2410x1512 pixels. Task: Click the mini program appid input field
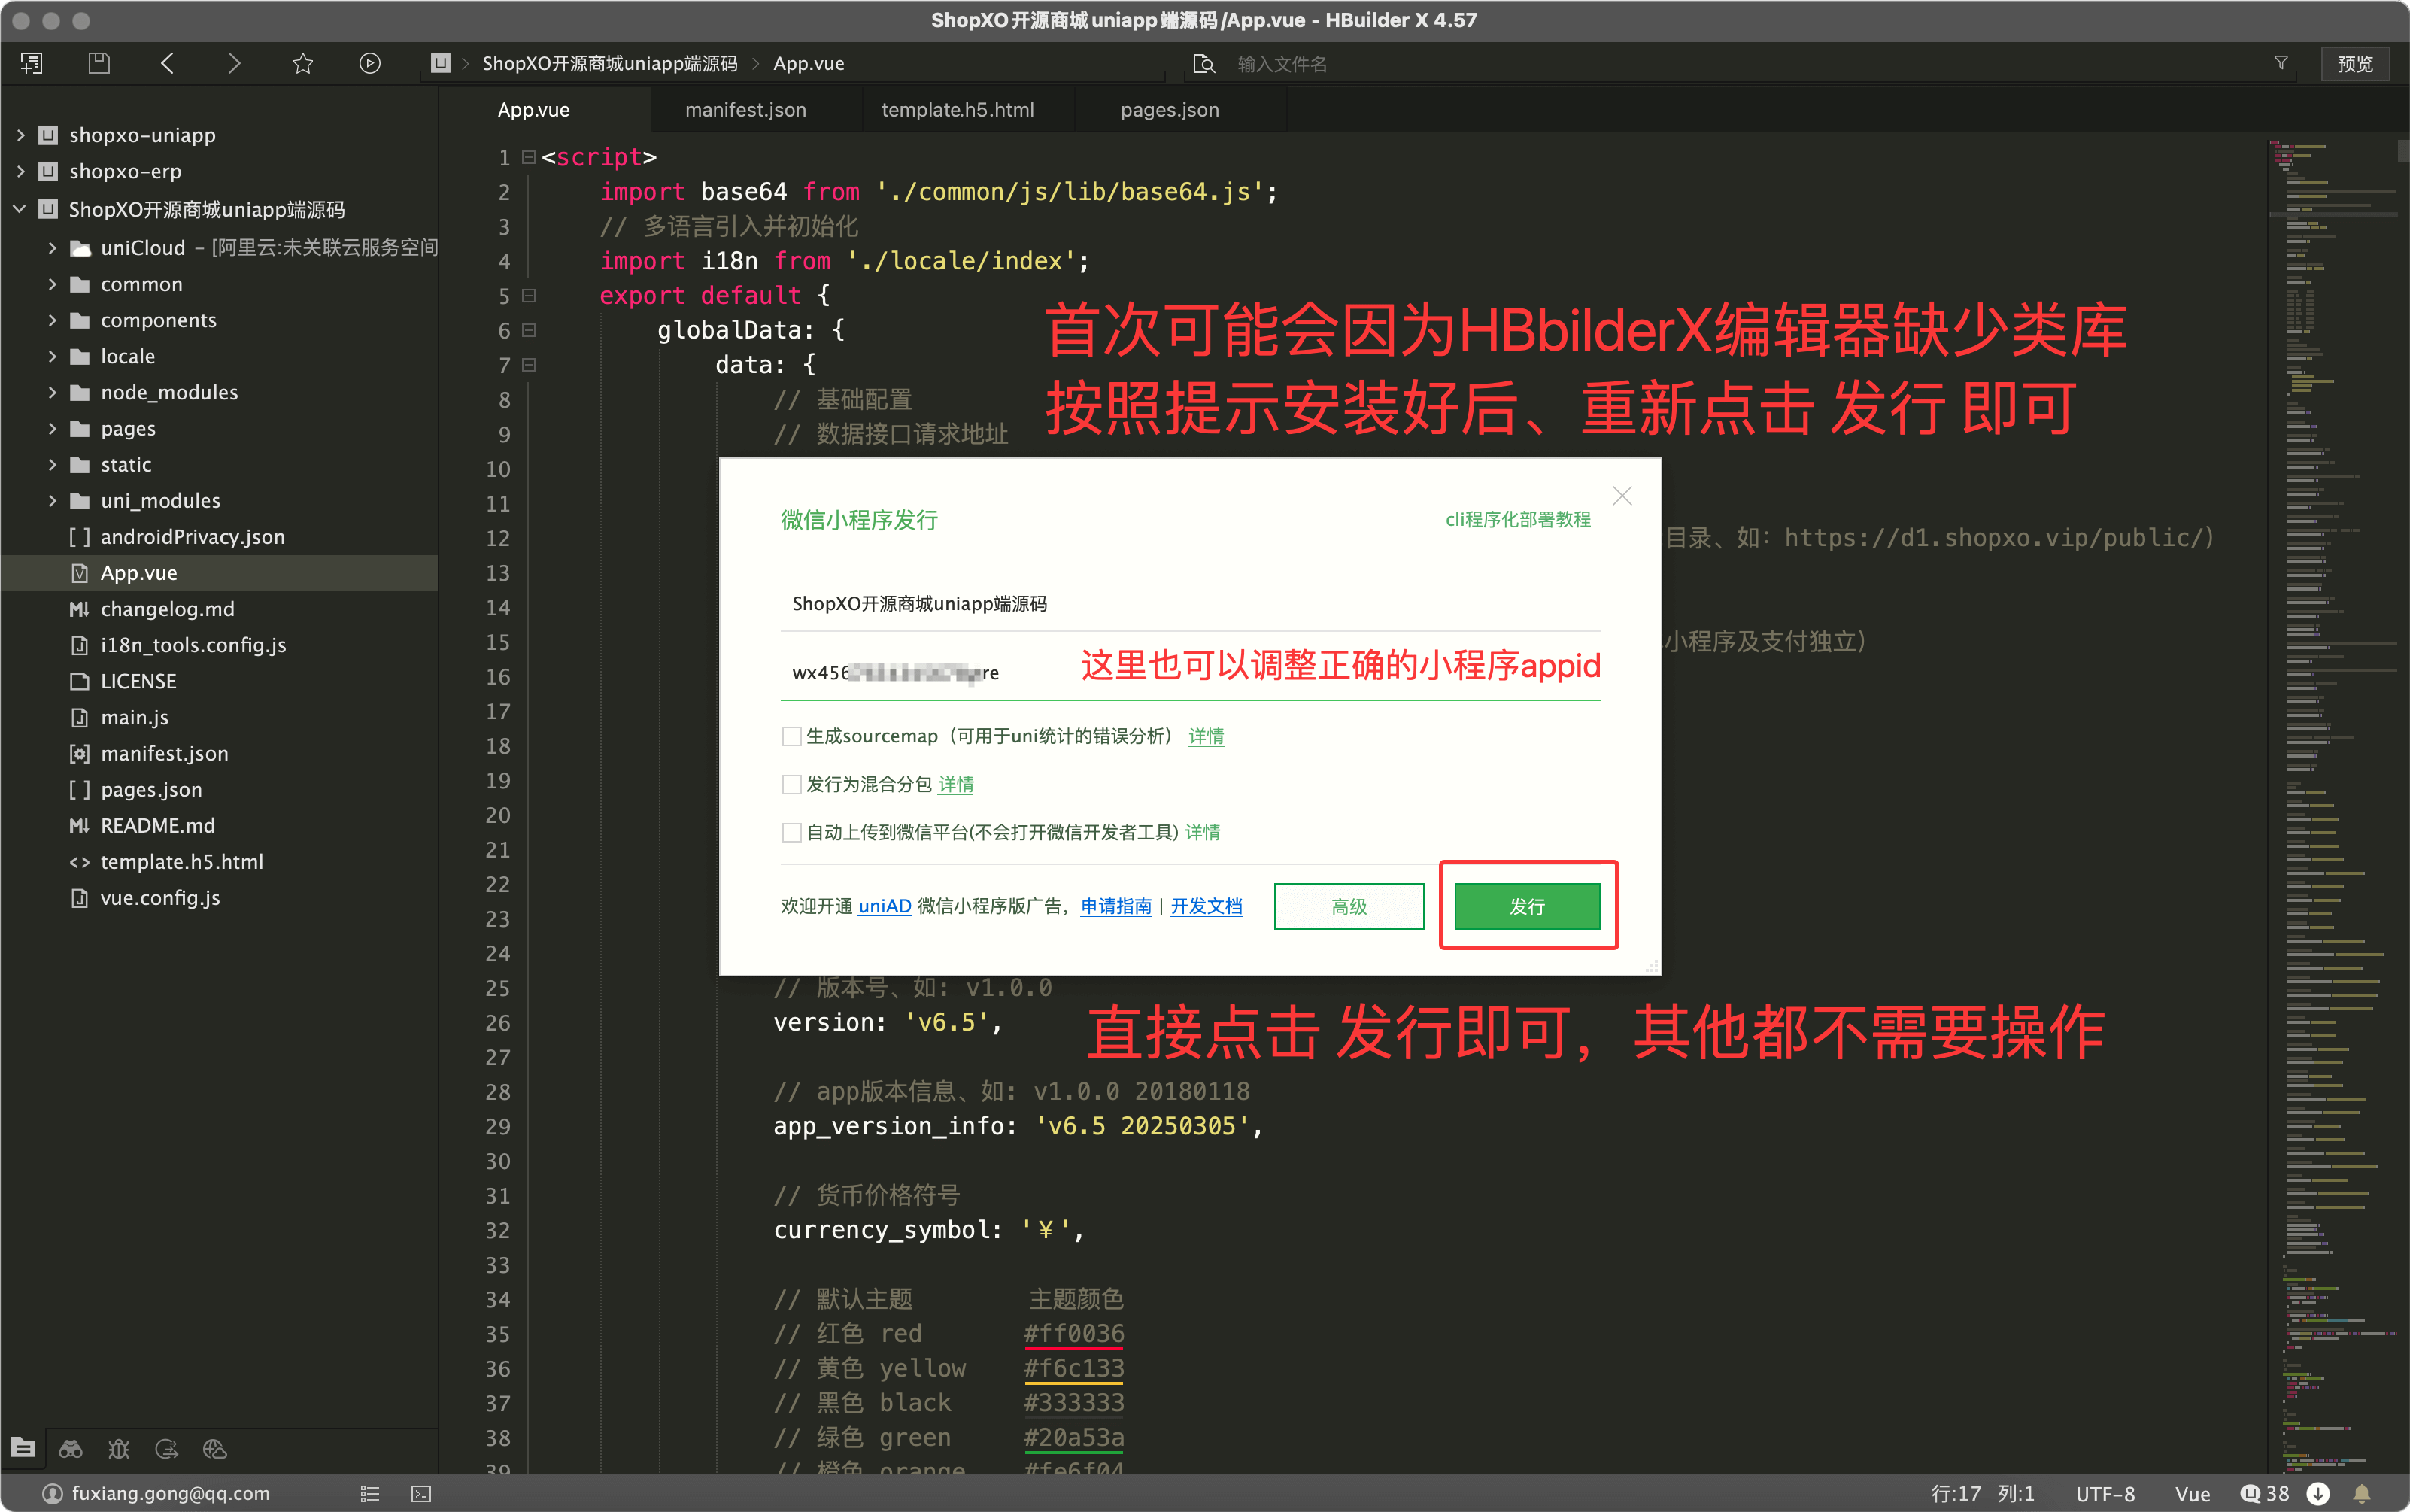tap(1190, 672)
